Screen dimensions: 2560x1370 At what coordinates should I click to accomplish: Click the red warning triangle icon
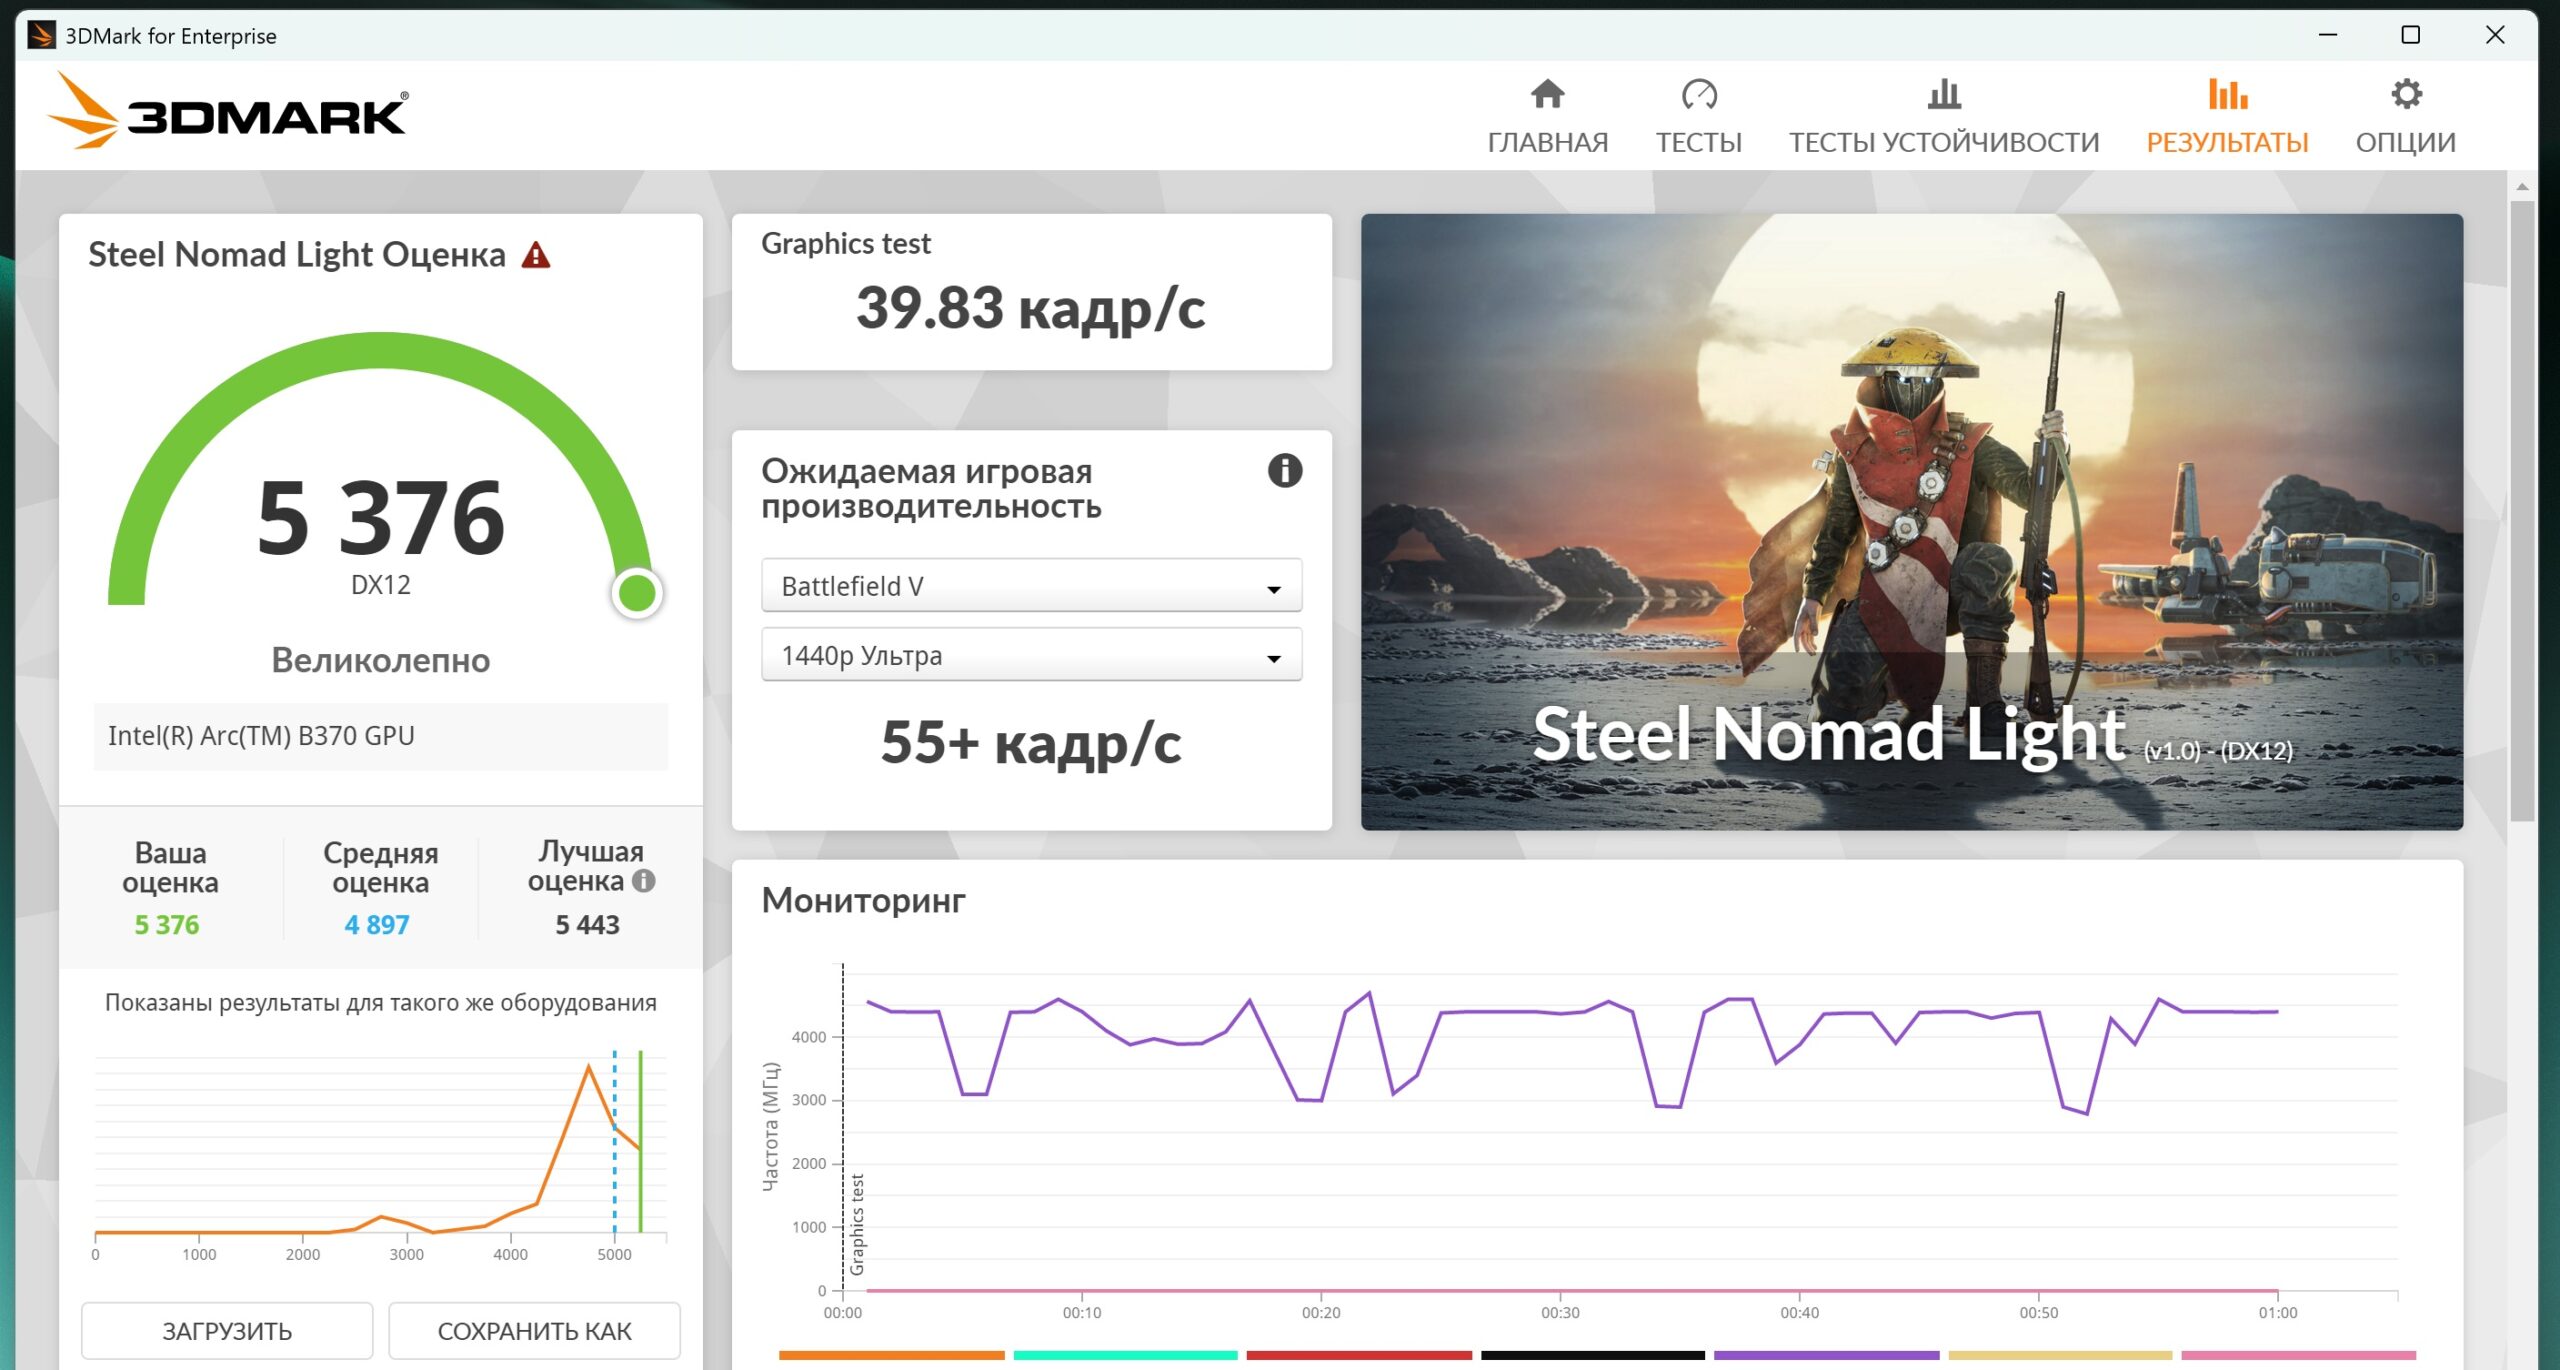click(536, 256)
